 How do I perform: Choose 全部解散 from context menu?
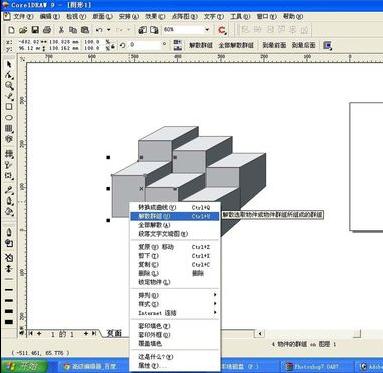click(x=175, y=225)
